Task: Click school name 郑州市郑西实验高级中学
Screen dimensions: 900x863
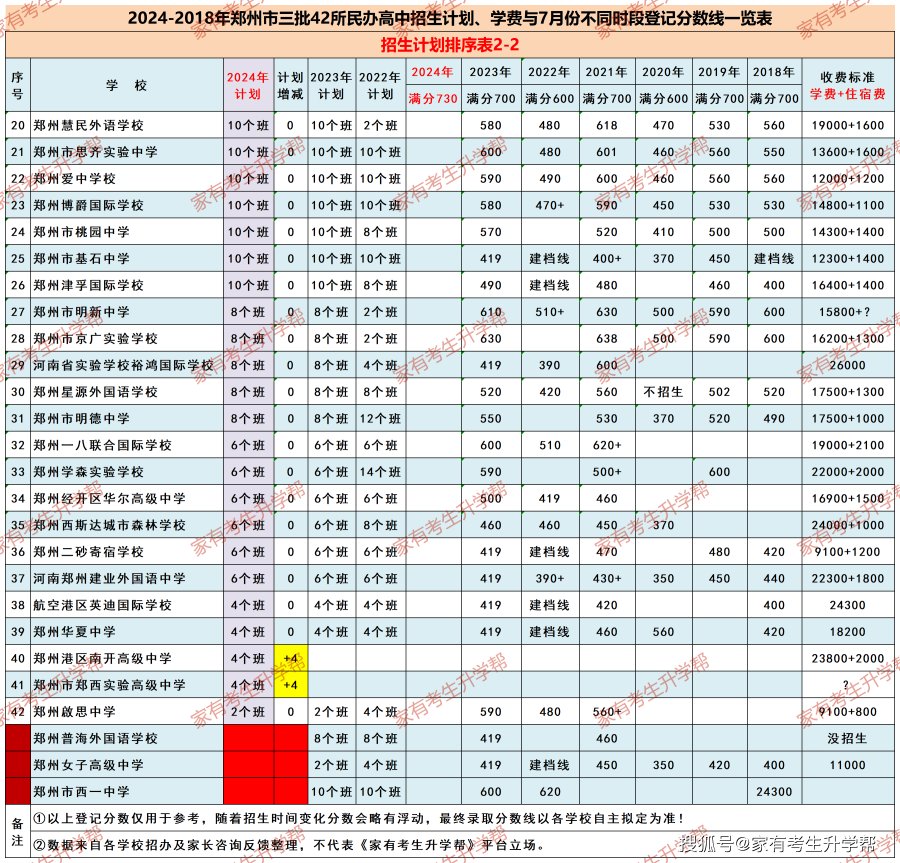Action: point(109,685)
